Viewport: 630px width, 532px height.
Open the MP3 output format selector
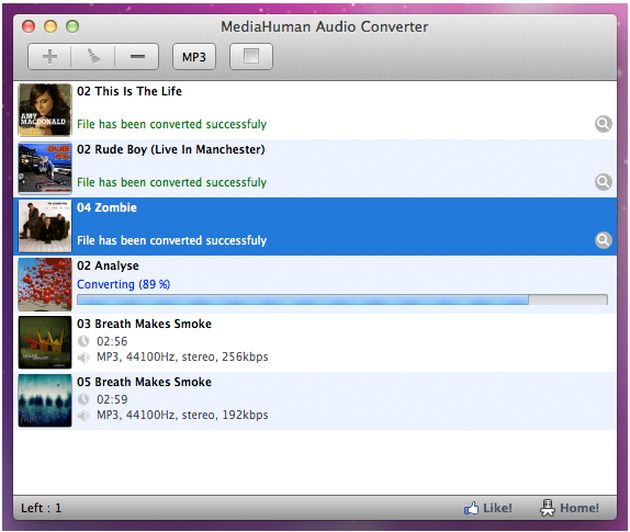coord(194,57)
